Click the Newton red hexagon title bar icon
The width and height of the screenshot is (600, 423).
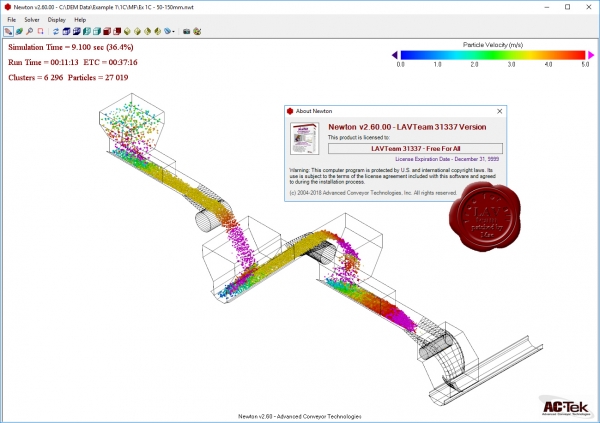click(7, 7)
